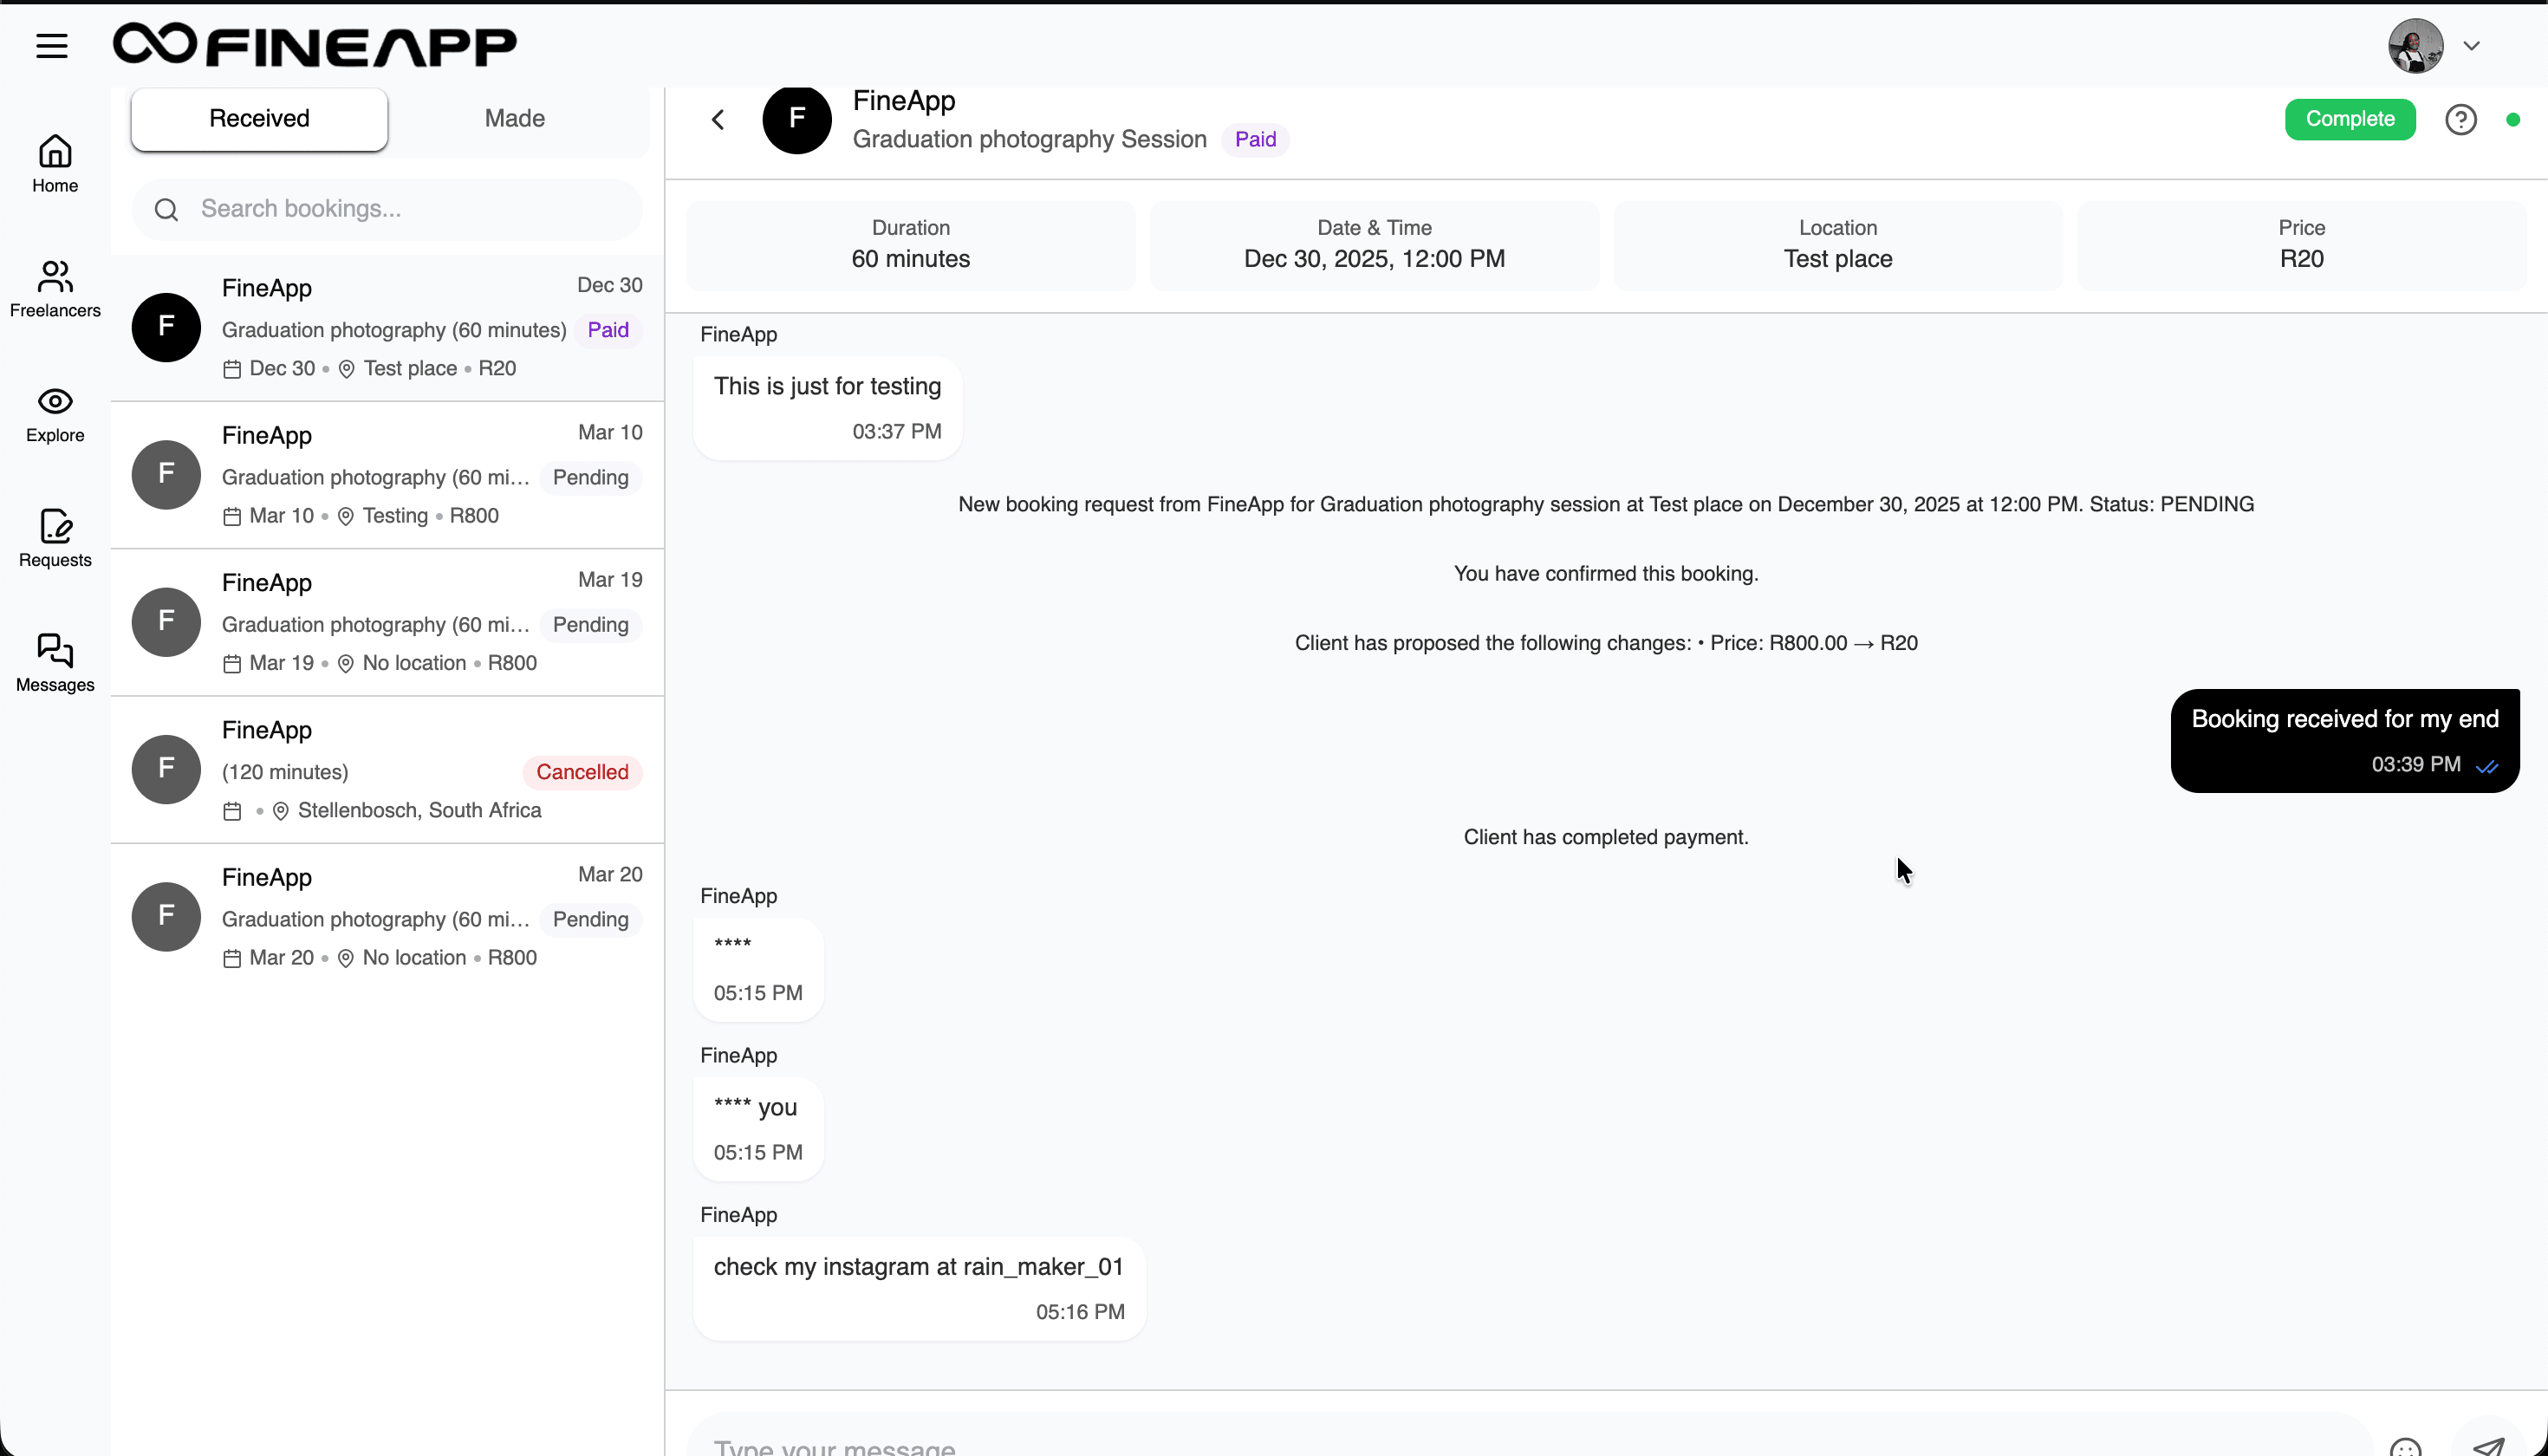Open the Explore section

[54, 414]
